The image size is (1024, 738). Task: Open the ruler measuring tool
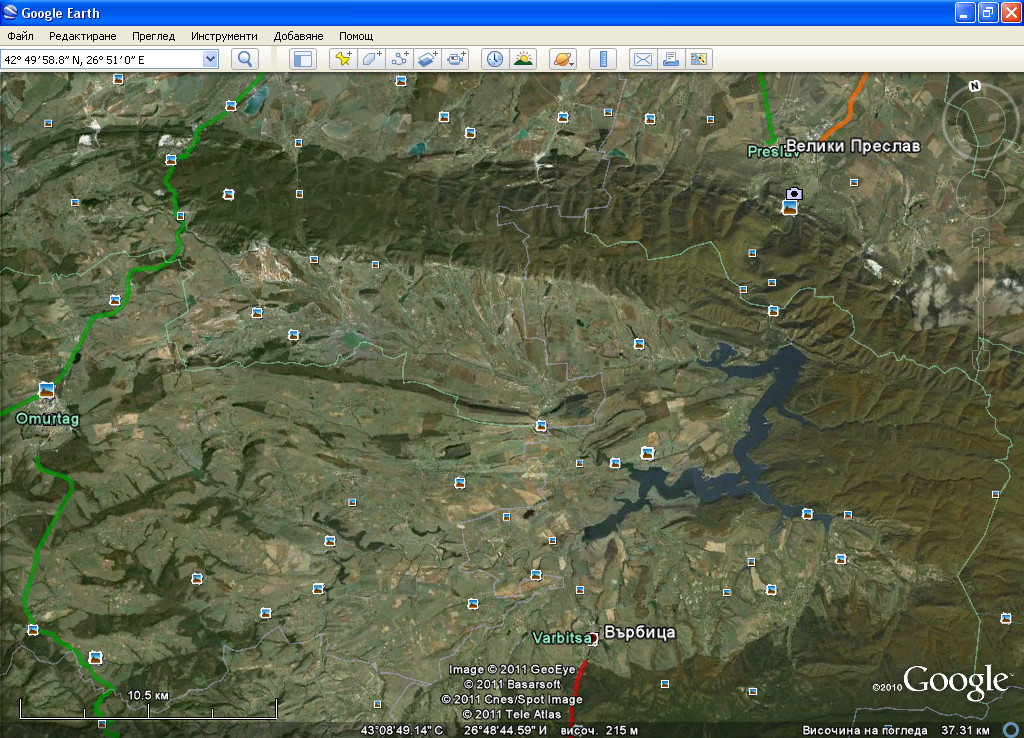pos(603,59)
